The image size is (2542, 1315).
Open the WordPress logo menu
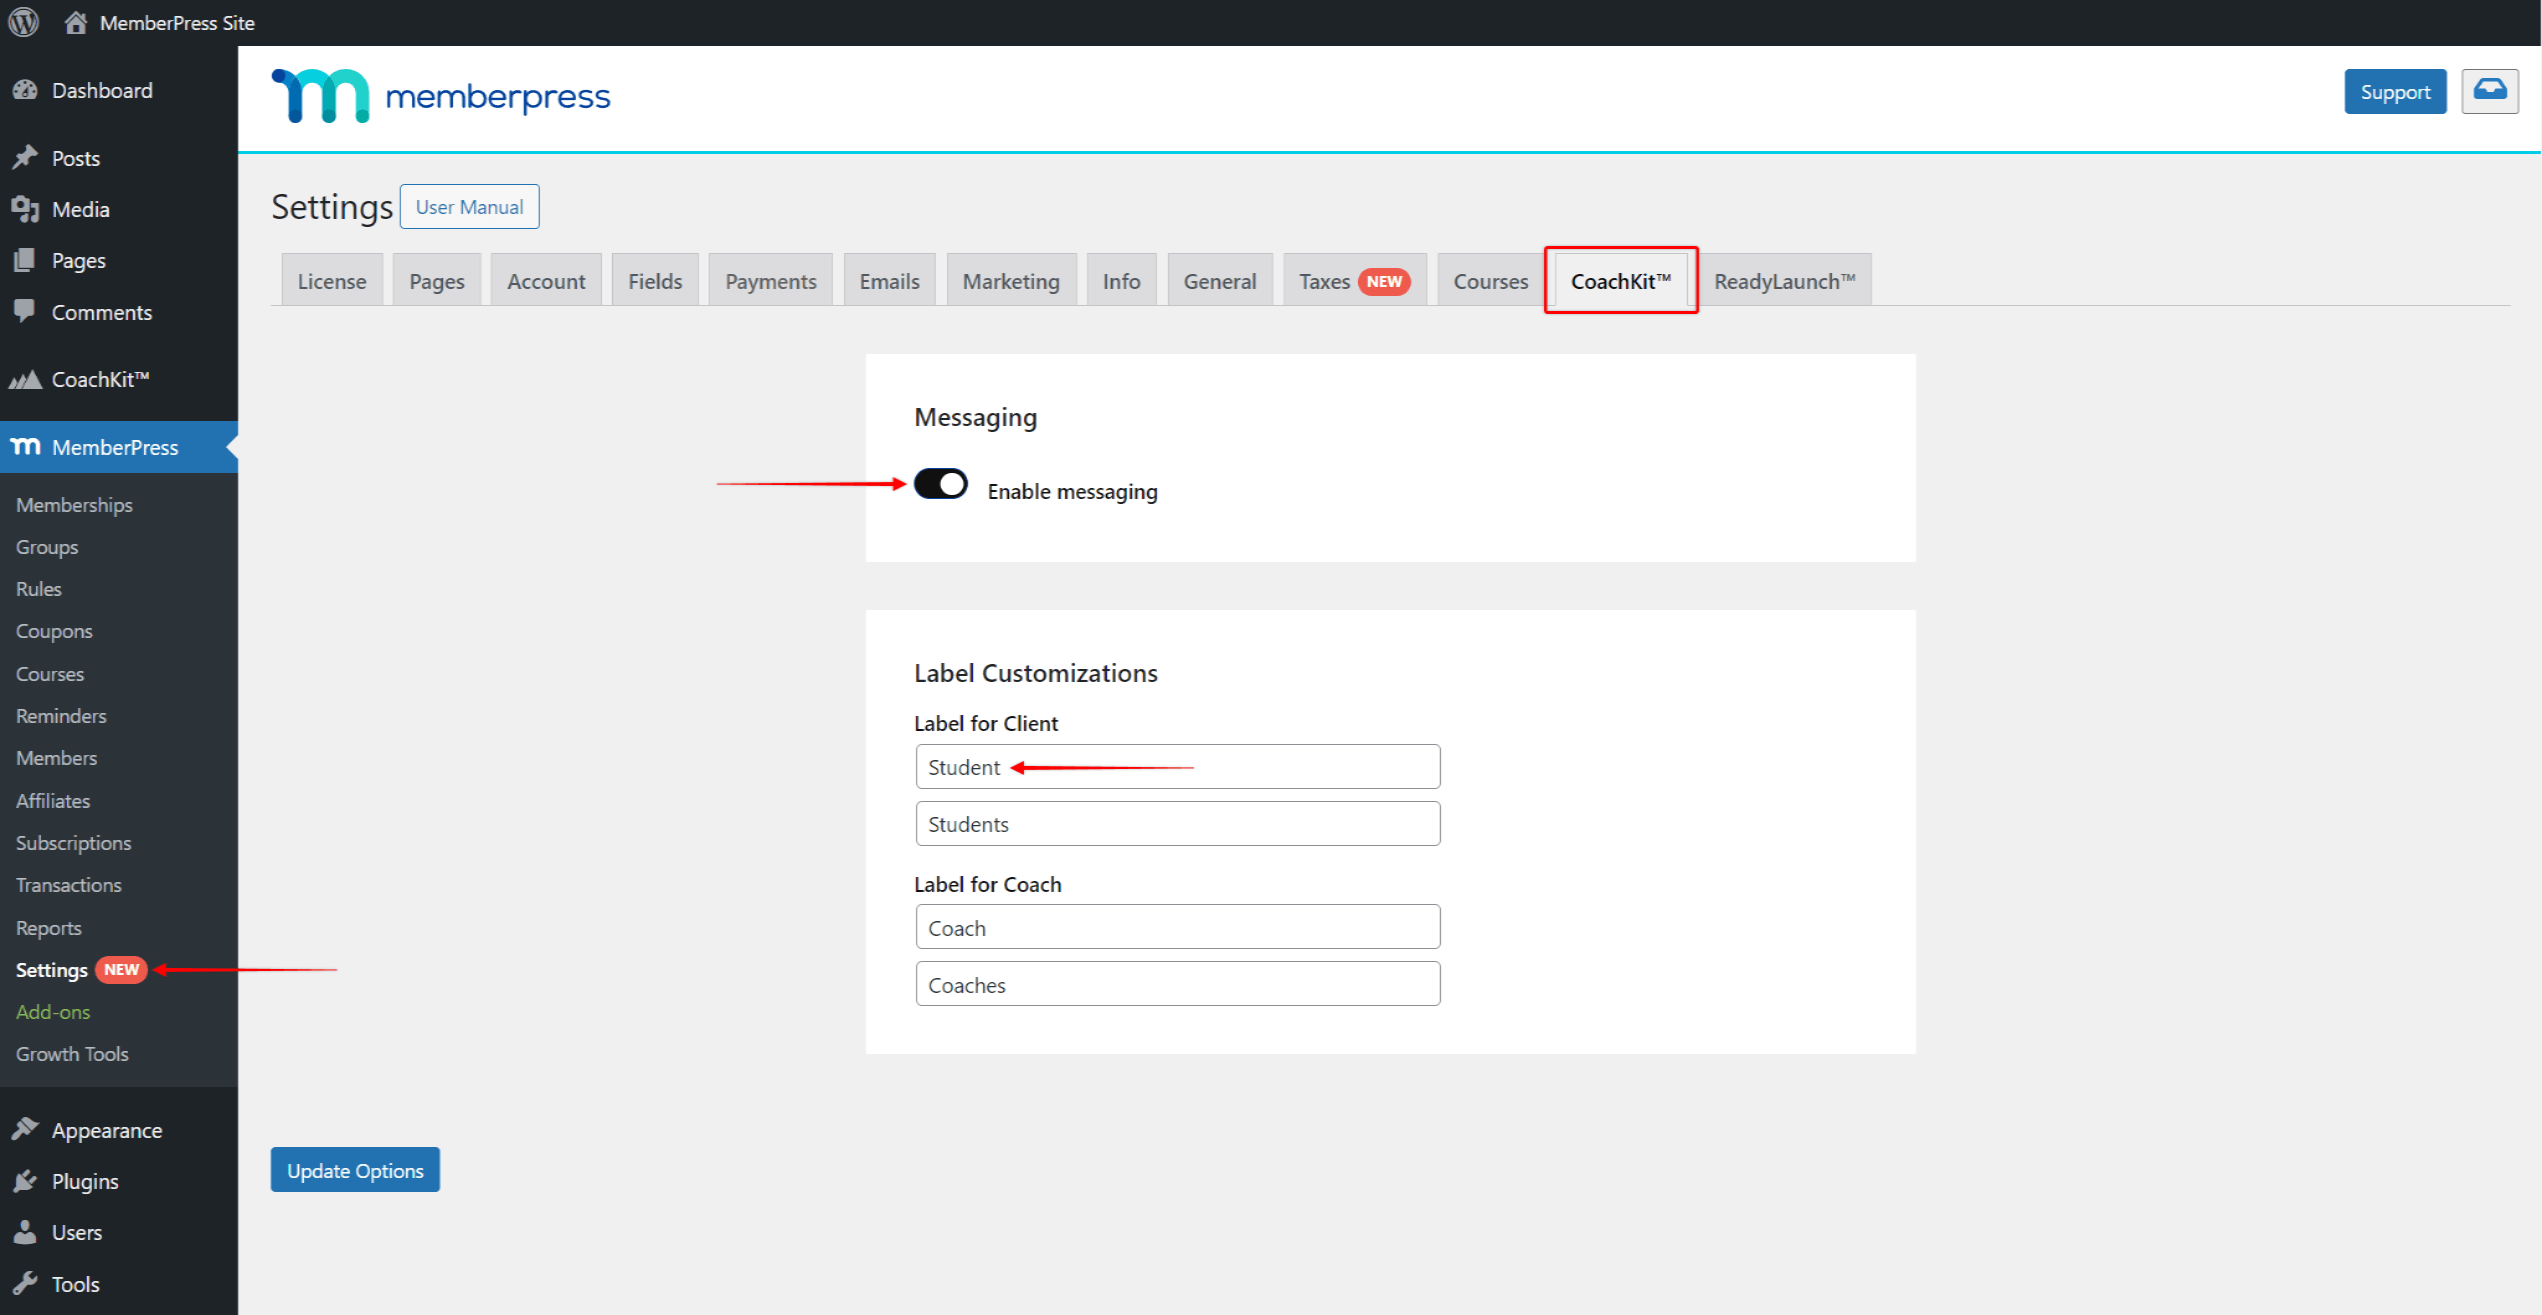click(23, 22)
